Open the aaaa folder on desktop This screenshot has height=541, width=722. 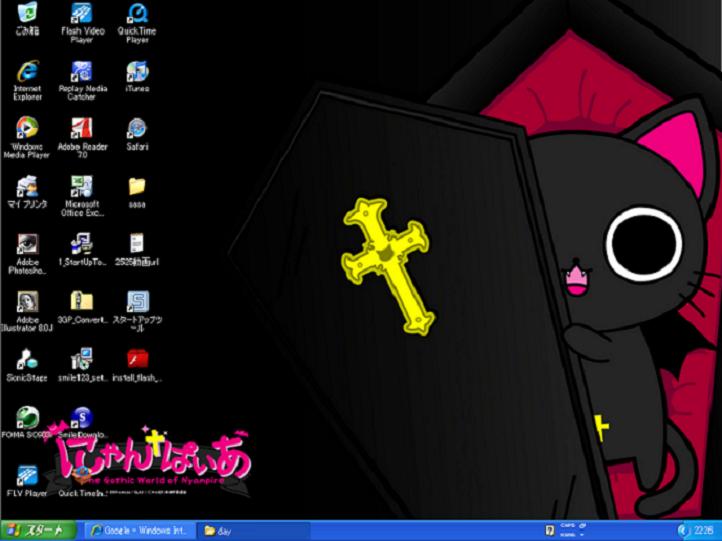coord(137,192)
